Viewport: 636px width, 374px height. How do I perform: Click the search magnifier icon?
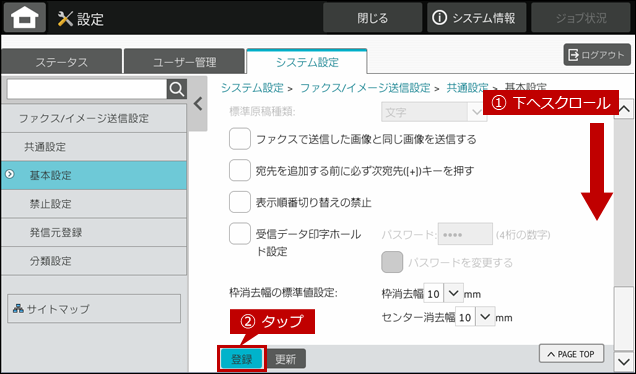(x=177, y=89)
